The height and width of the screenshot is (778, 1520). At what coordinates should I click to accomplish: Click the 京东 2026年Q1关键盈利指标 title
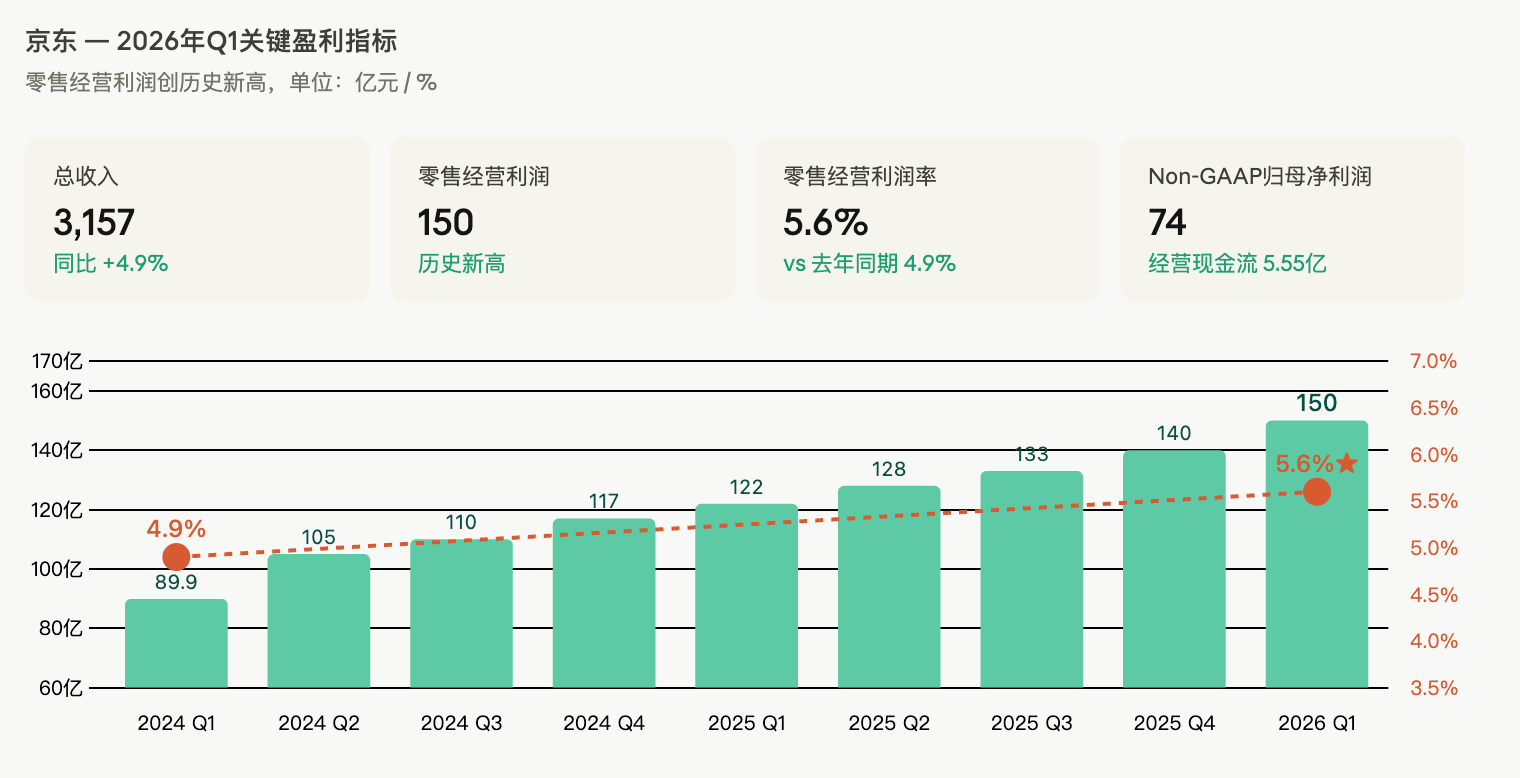211,42
